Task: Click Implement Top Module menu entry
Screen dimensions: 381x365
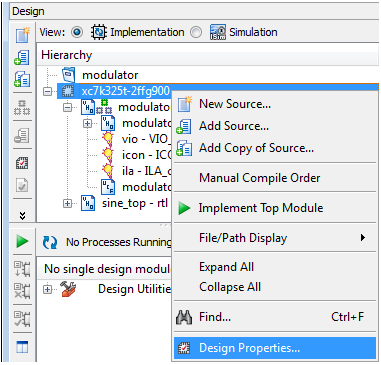Action: (275, 208)
